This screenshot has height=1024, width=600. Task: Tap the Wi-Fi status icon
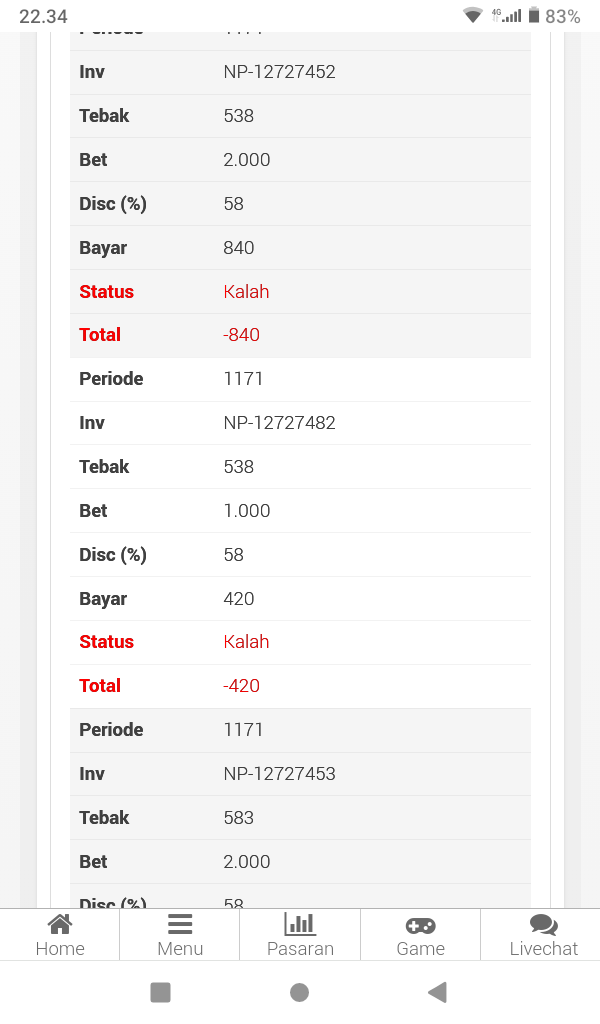tap(473, 16)
